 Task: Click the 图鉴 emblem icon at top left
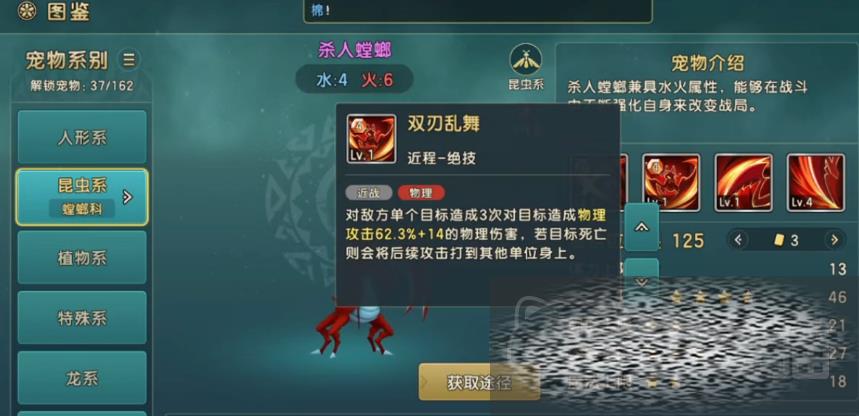pos(27,11)
